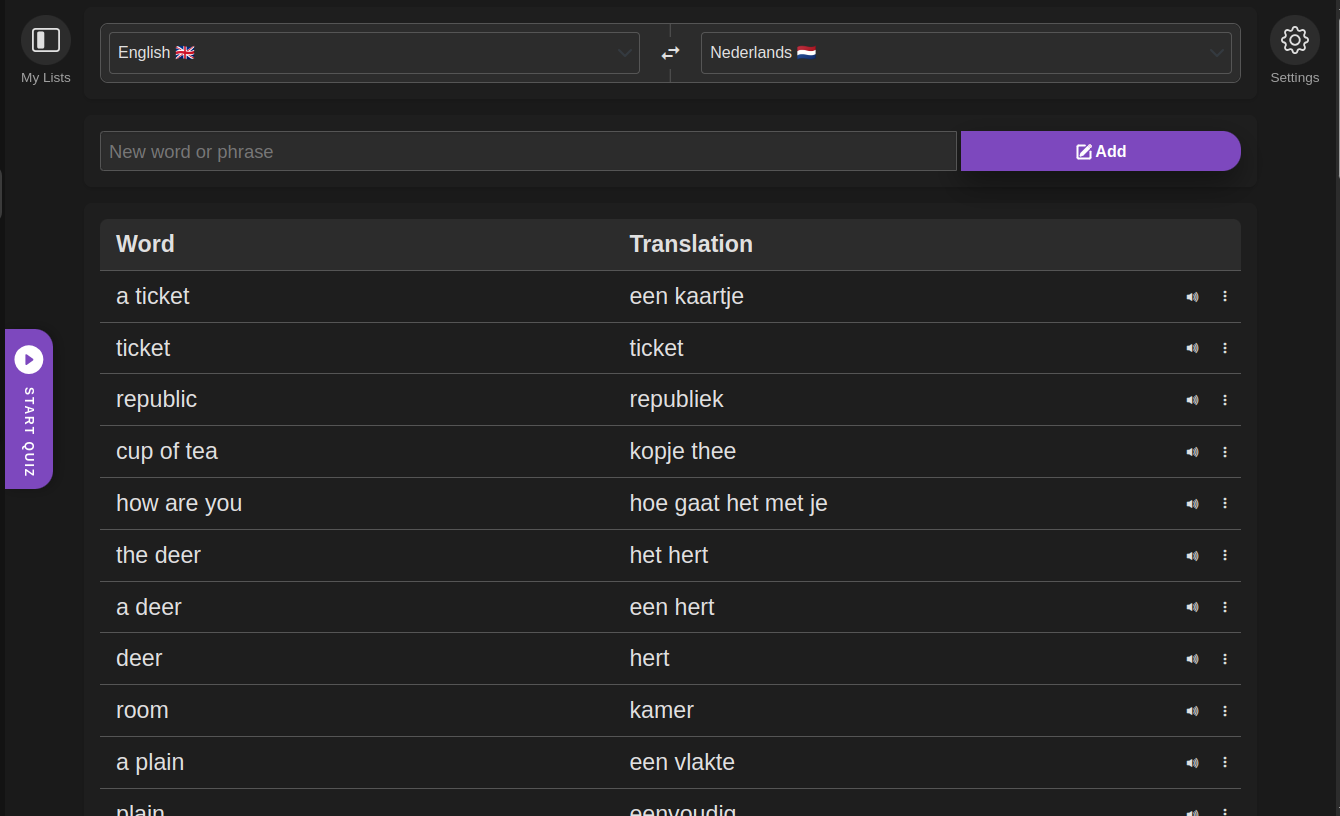Select the word 'the deer'

click(158, 555)
